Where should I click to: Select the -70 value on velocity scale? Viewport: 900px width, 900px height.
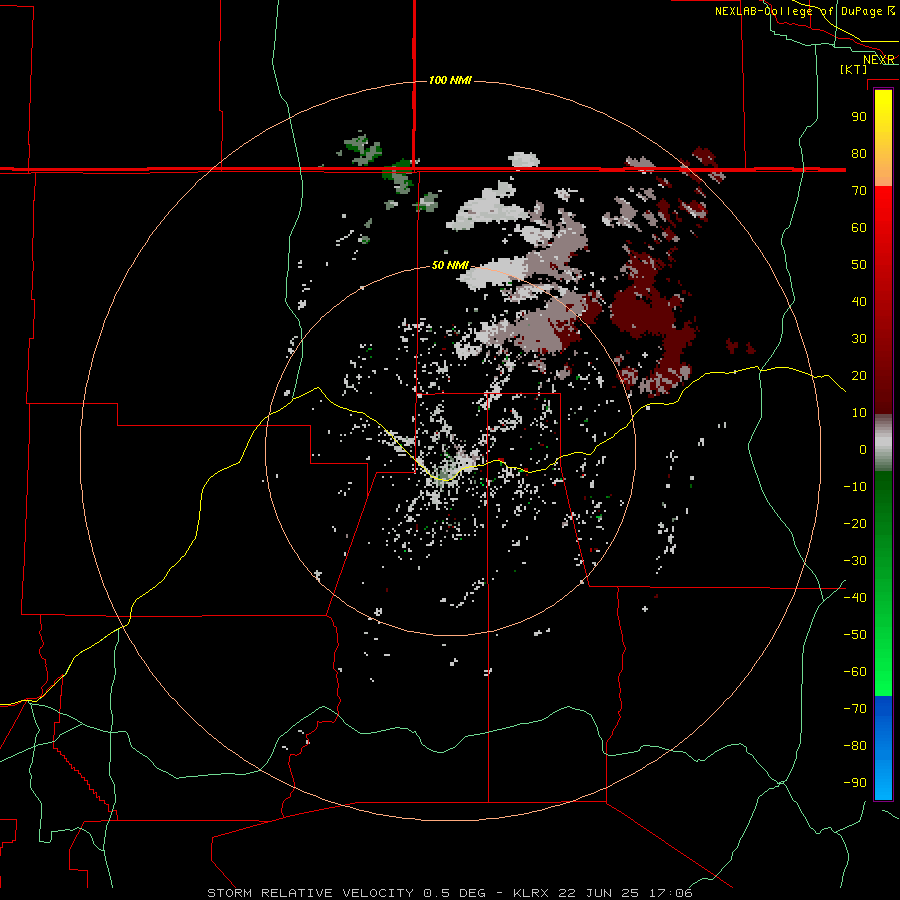click(x=855, y=709)
